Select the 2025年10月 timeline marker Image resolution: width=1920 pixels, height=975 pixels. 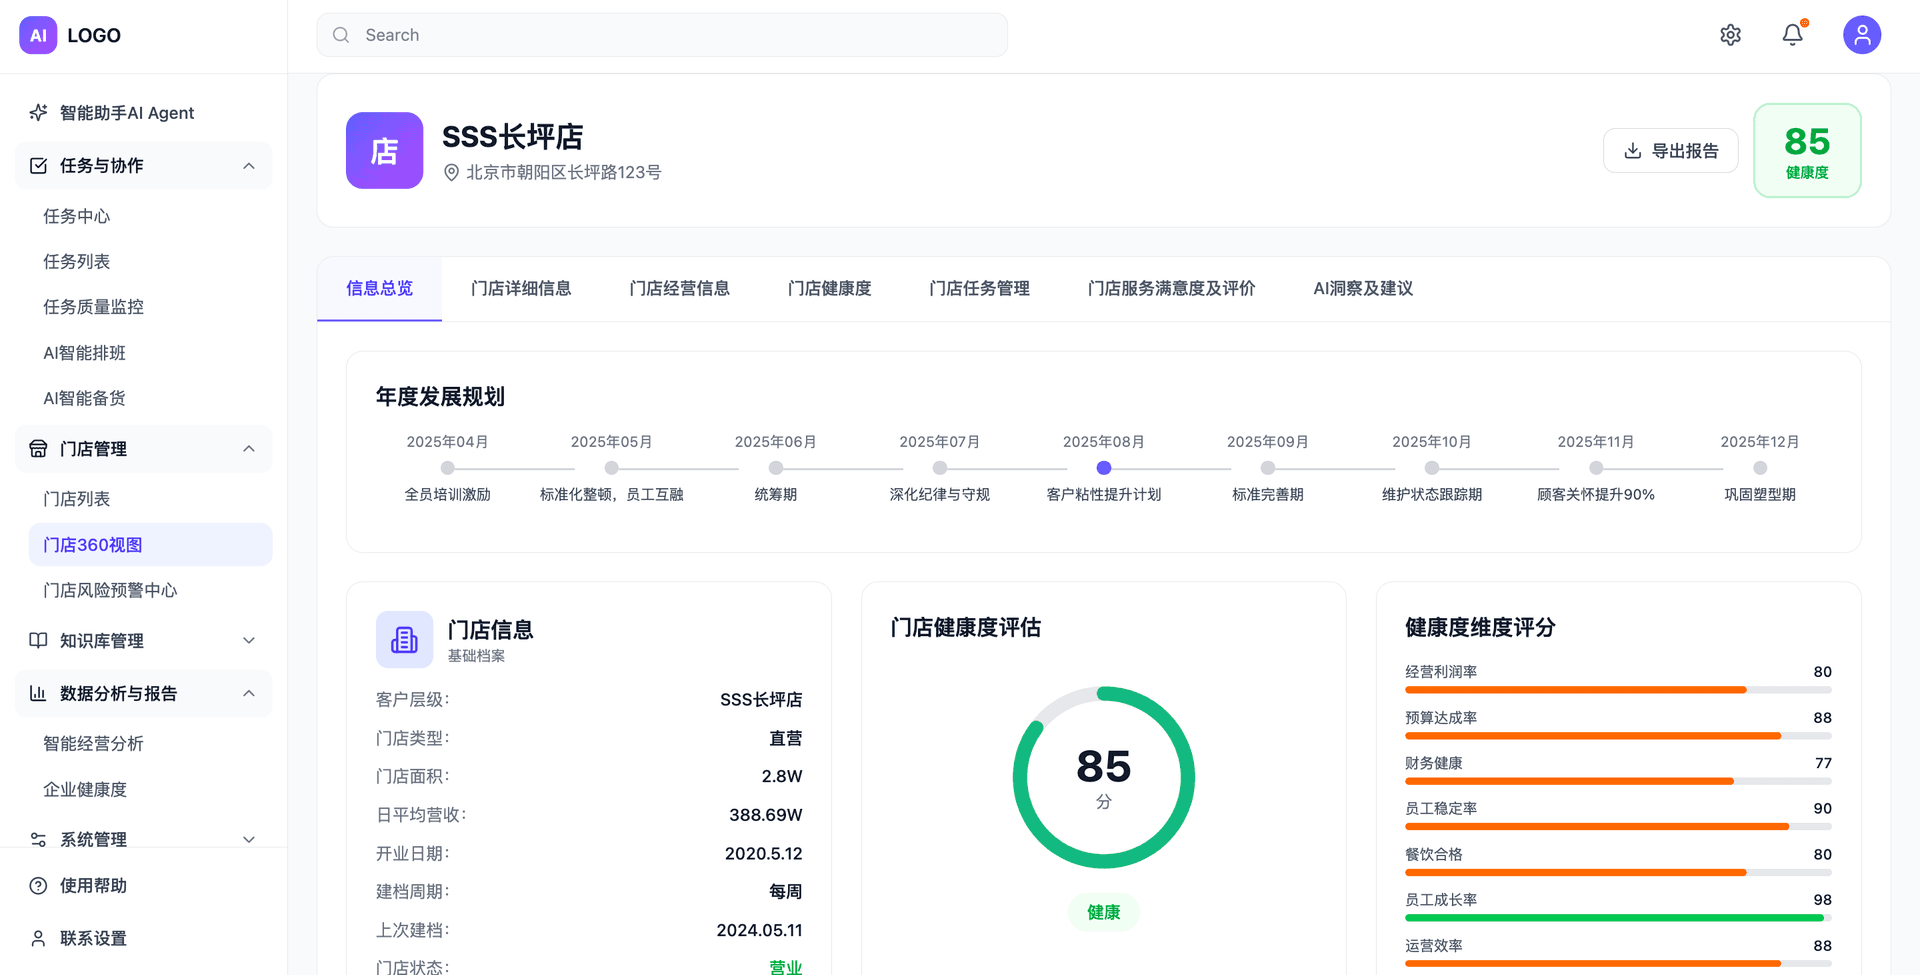click(1432, 467)
